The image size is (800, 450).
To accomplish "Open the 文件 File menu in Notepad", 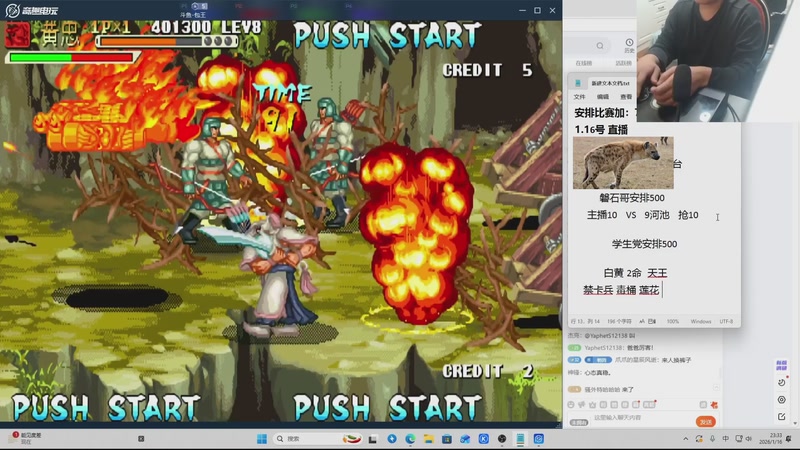I will click(579, 97).
